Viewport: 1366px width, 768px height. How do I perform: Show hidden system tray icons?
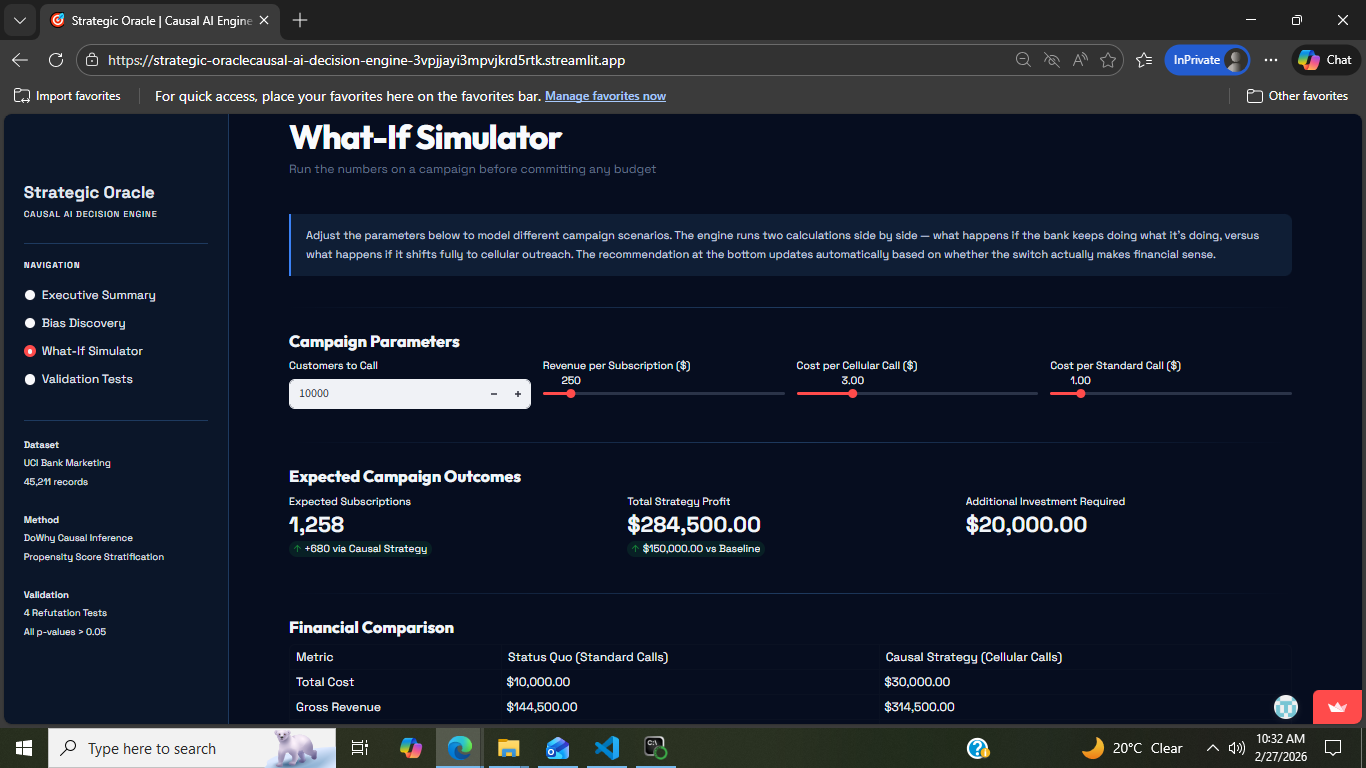click(1213, 748)
